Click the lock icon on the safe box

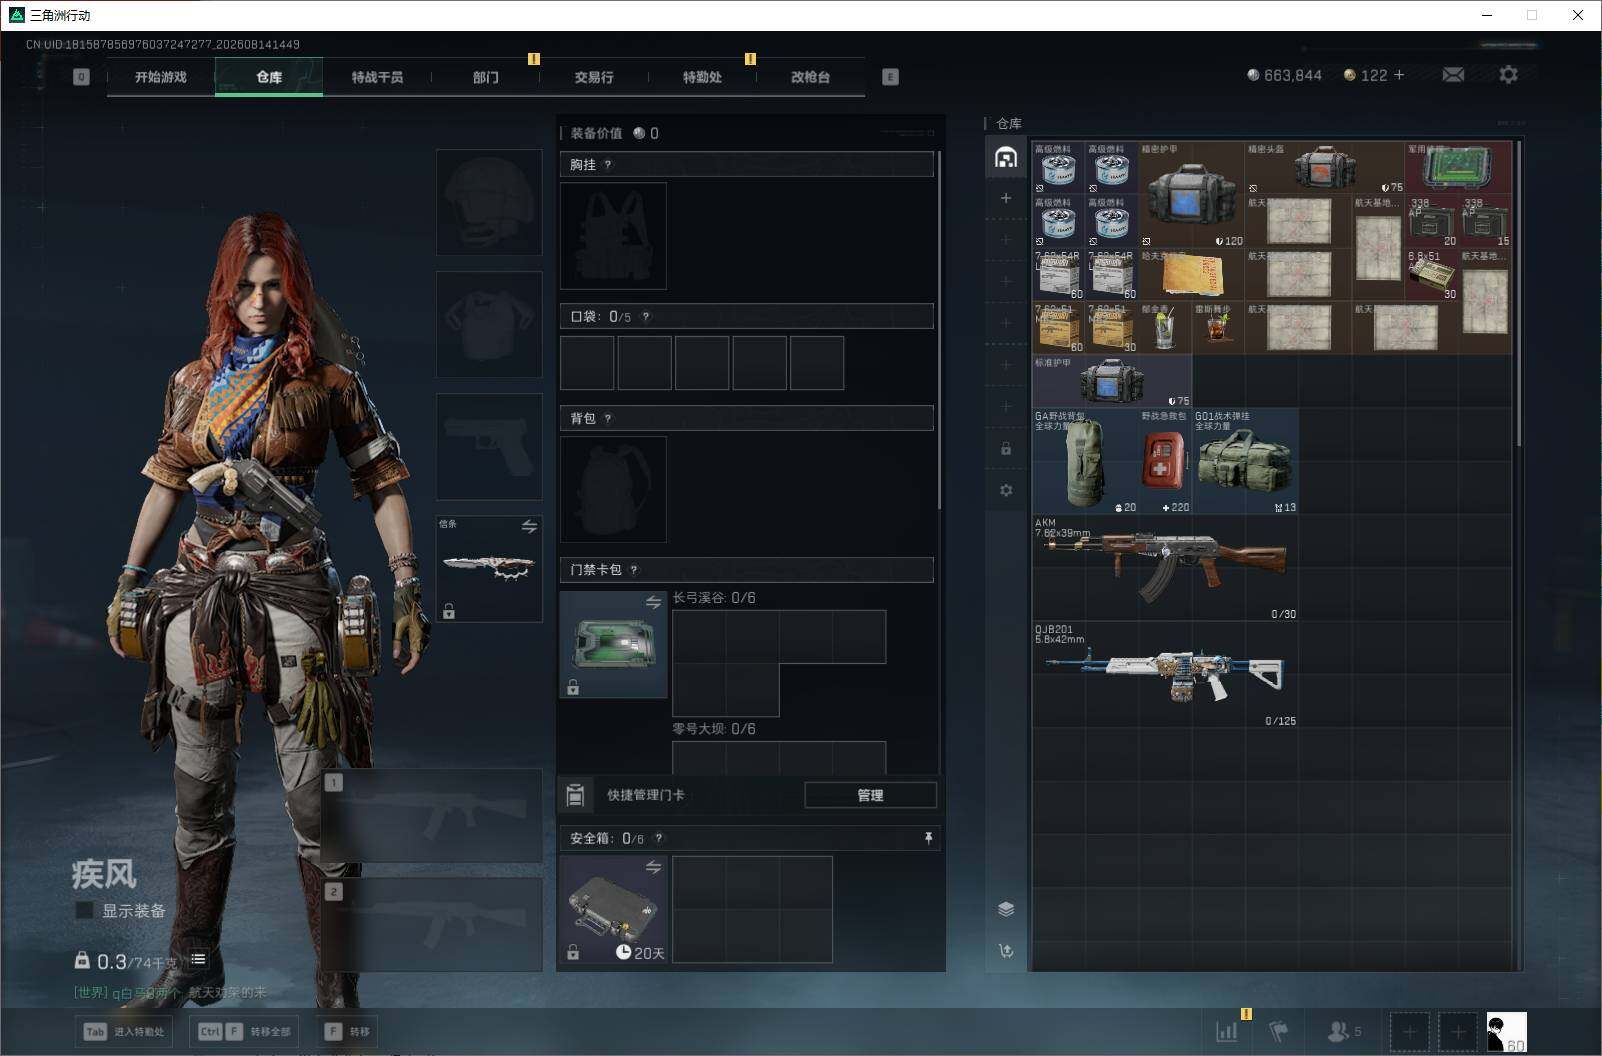573,952
